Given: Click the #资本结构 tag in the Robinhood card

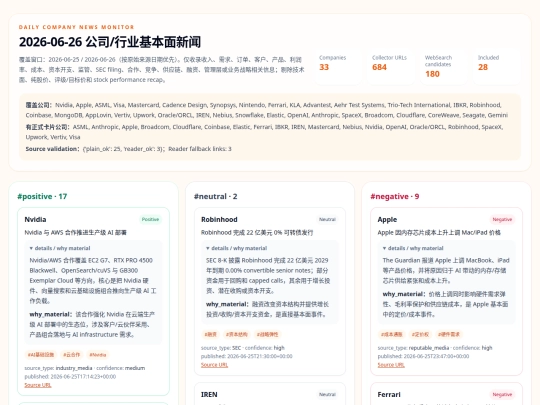Looking at the screenshot, I should coord(237,334).
